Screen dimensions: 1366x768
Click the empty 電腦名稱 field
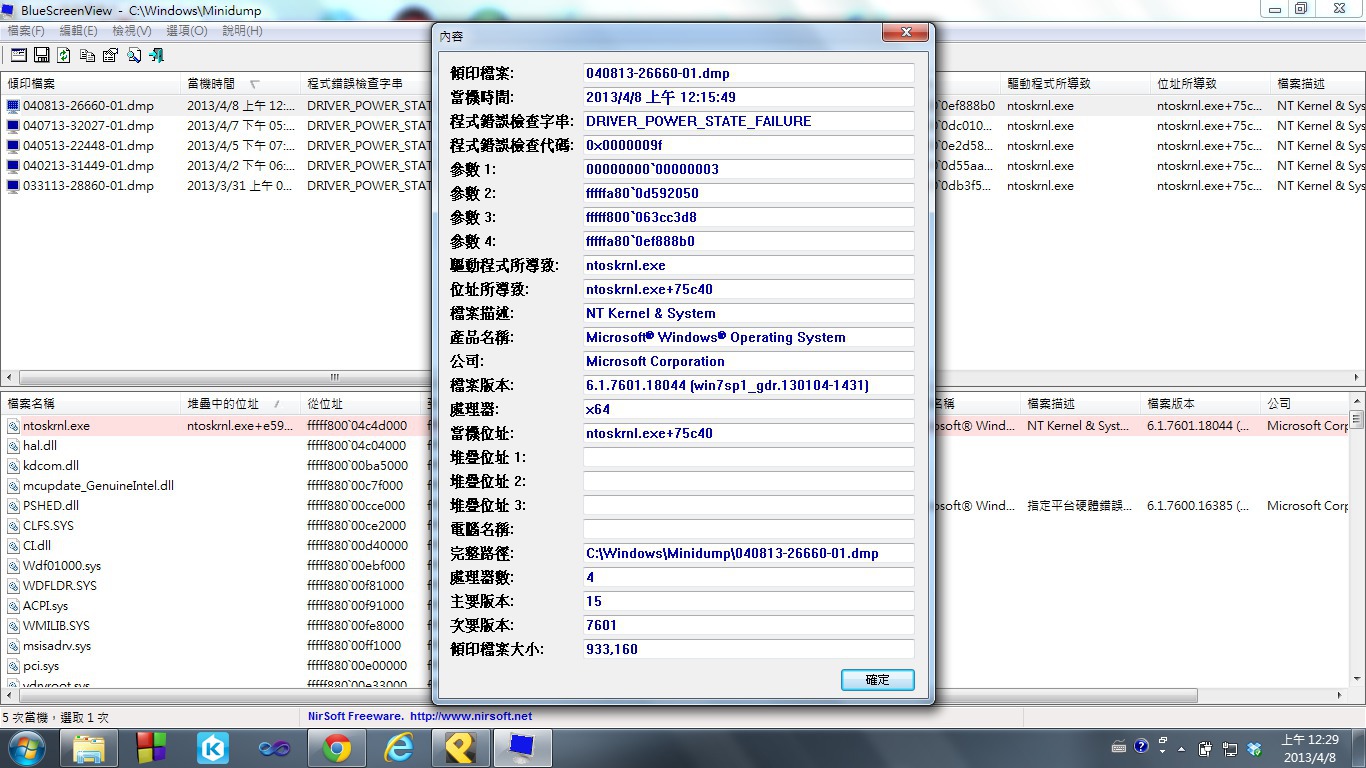pyautogui.click(x=749, y=529)
